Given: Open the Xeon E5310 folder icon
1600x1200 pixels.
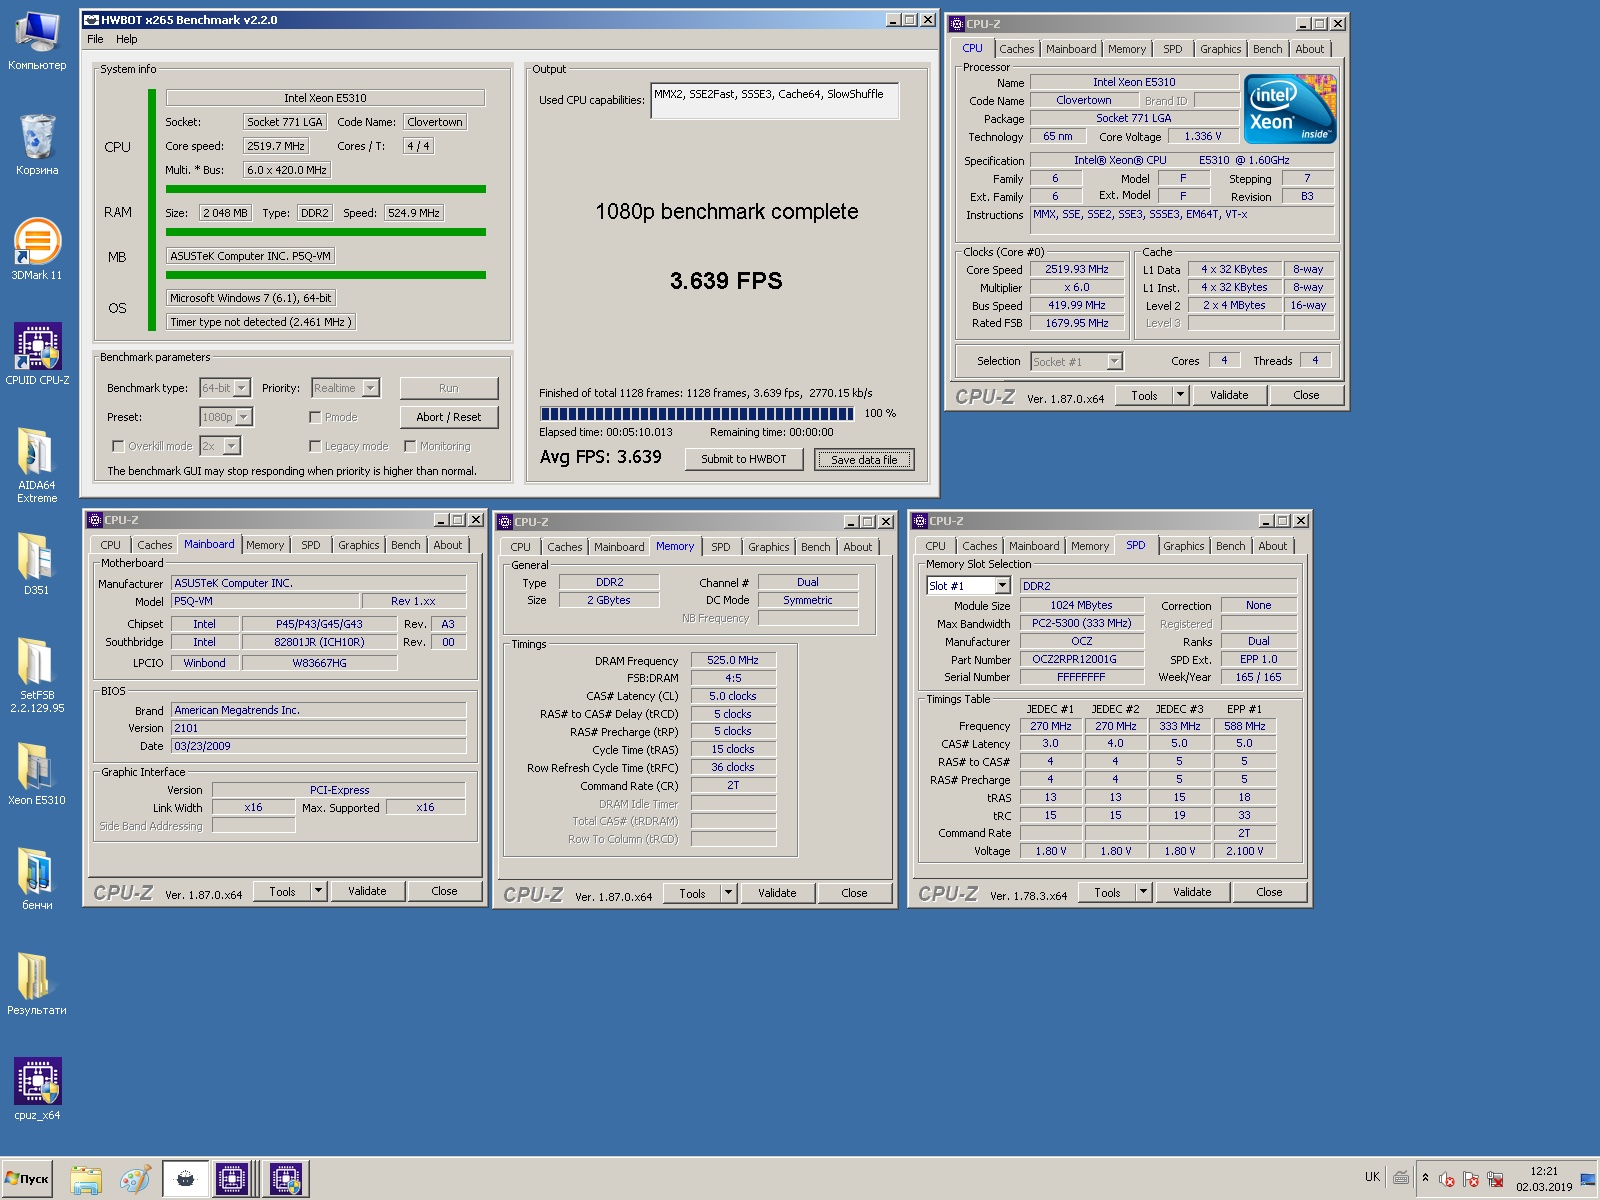Looking at the screenshot, I should 37,775.
